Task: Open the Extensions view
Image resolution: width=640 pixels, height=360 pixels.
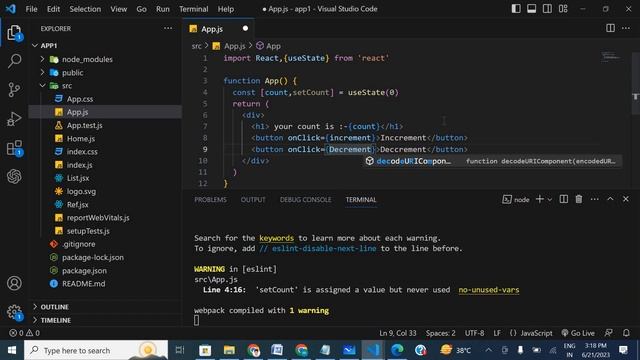Action: coord(14,148)
